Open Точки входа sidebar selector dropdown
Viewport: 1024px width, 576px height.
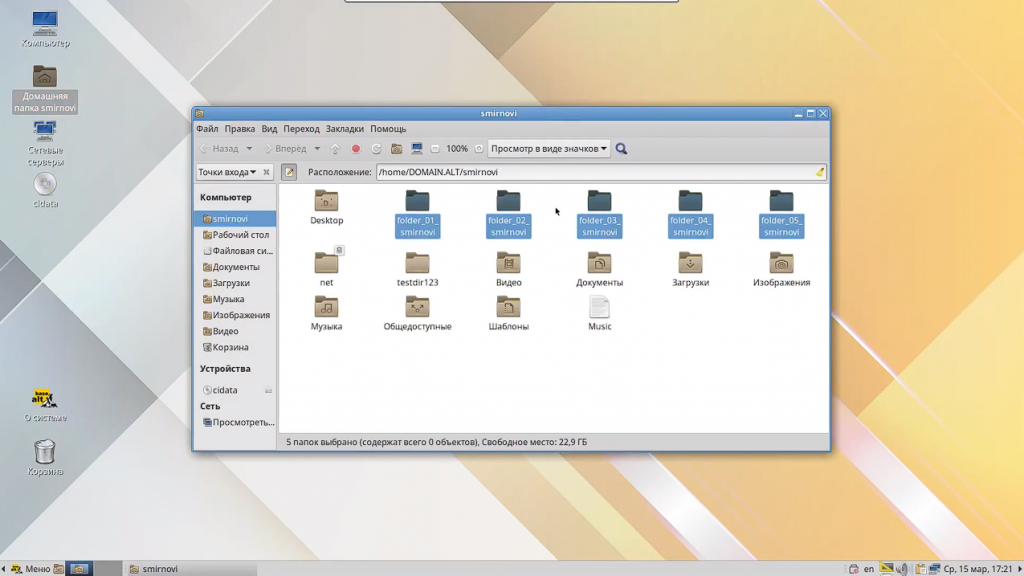(x=227, y=172)
